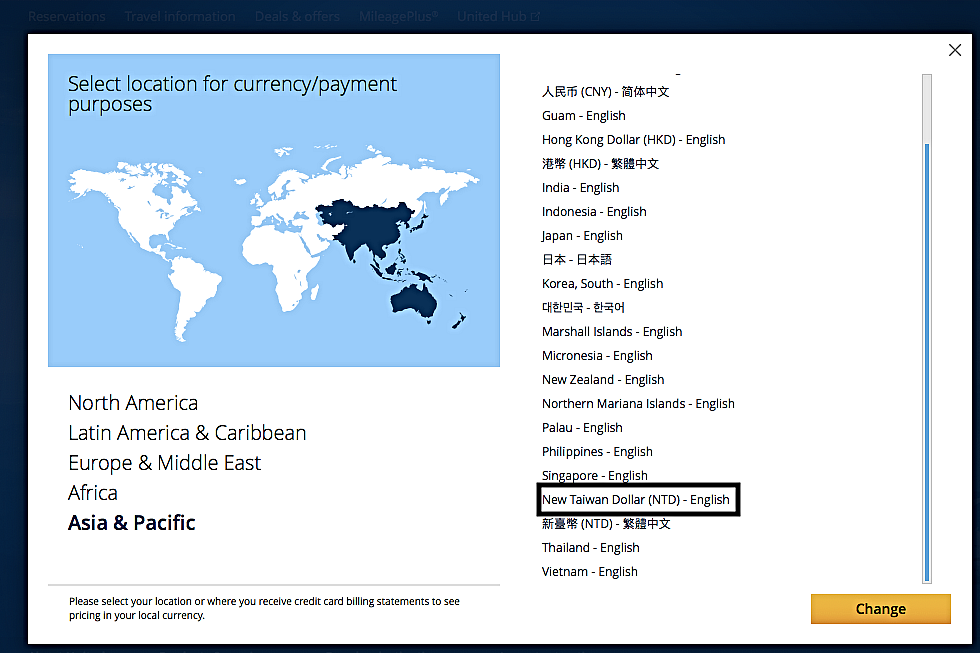Image resolution: width=980 pixels, height=653 pixels.
Task: Choose Micronesia - English
Action: 597,356
